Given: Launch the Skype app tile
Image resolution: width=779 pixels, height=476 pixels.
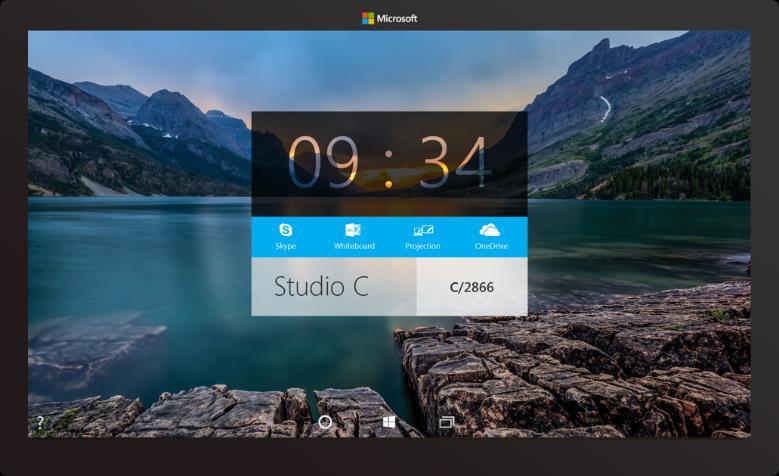Looking at the screenshot, I should tap(286, 237).
